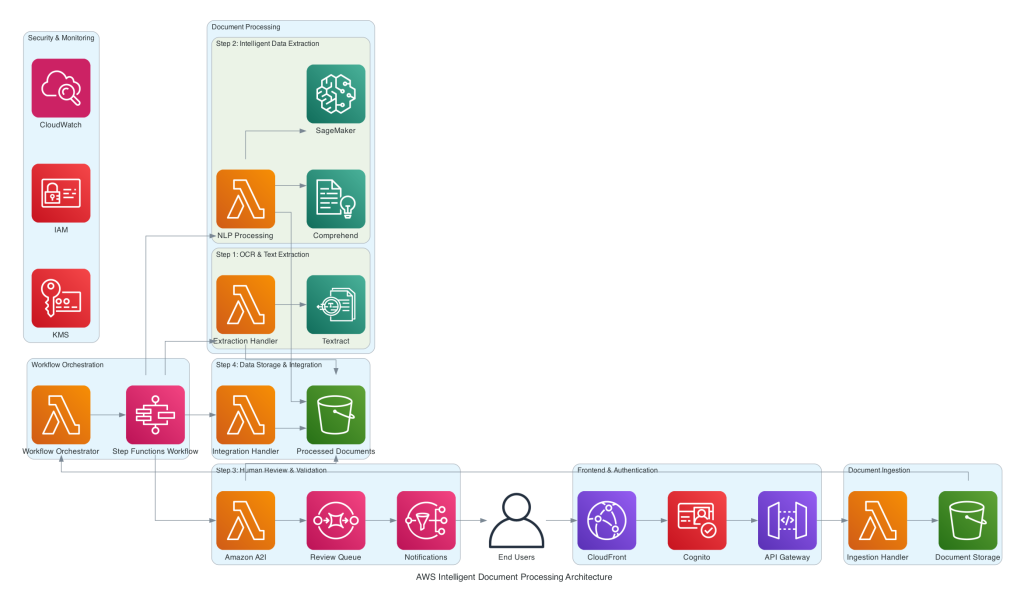Select the NLP Processing text label
Screen dimensions: 1024x593
coord(246,236)
